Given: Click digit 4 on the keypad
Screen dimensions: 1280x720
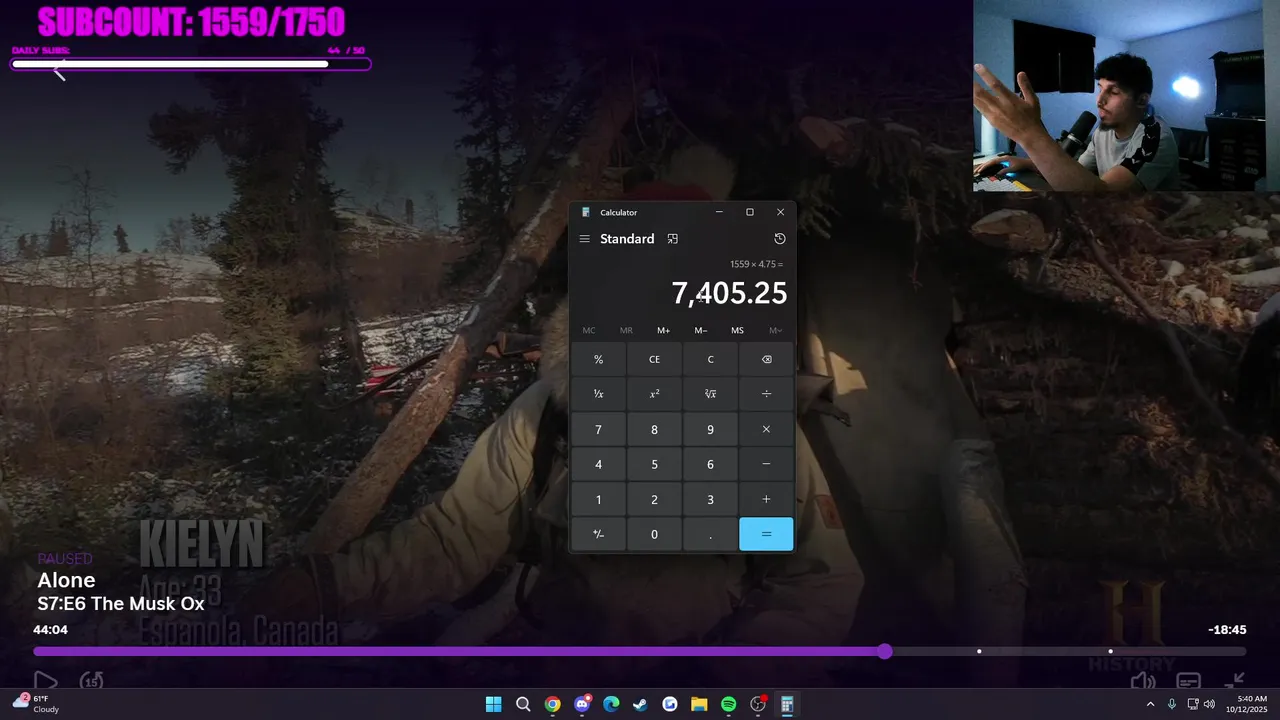Looking at the screenshot, I should [x=598, y=464].
